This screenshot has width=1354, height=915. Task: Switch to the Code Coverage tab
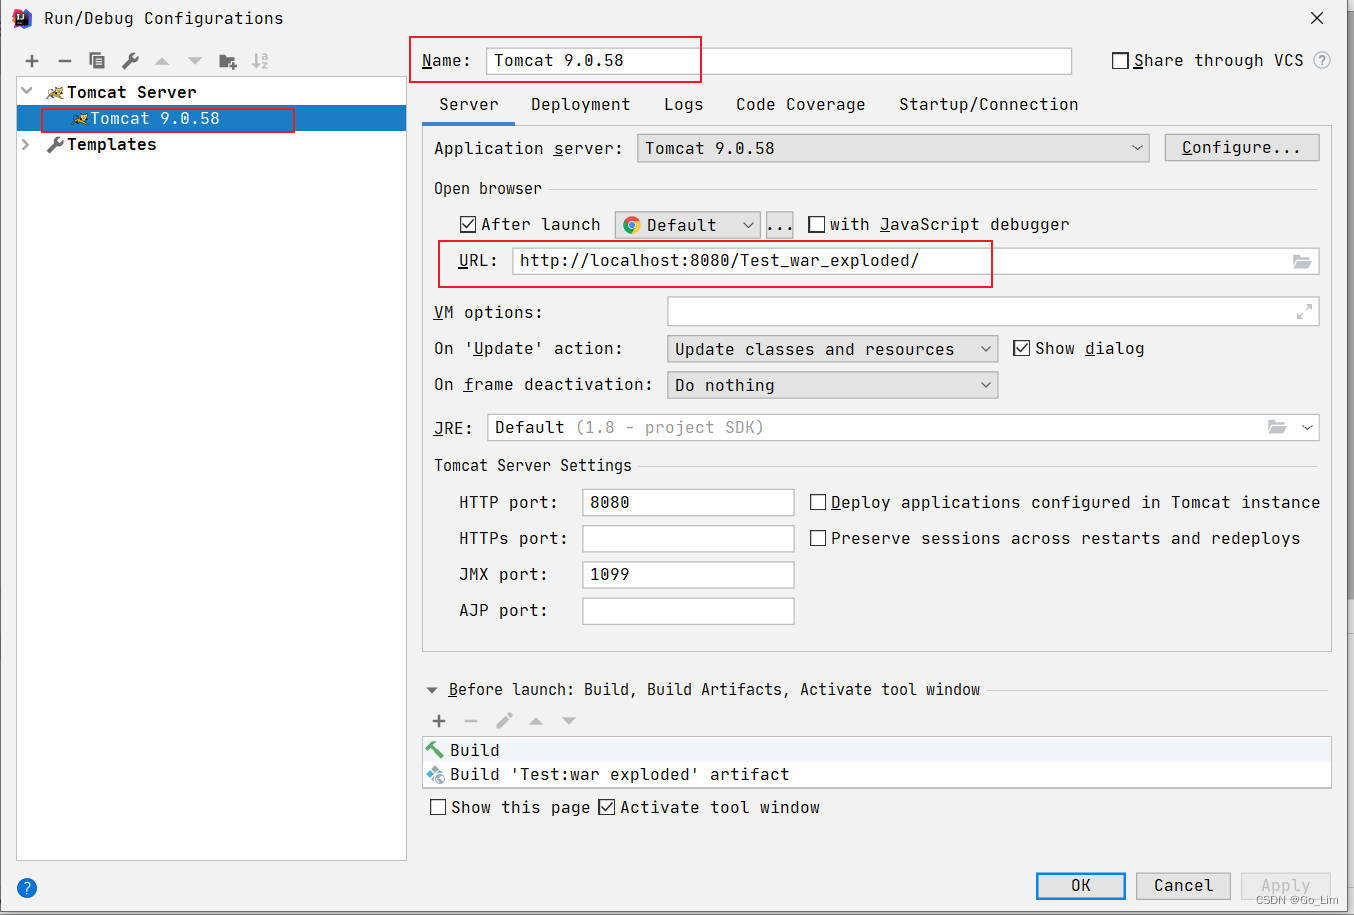(x=801, y=104)
